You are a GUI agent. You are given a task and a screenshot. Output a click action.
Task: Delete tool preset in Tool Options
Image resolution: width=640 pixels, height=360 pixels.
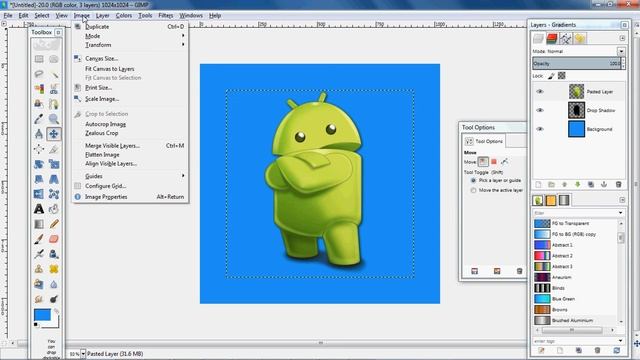[x=519, y=271]
